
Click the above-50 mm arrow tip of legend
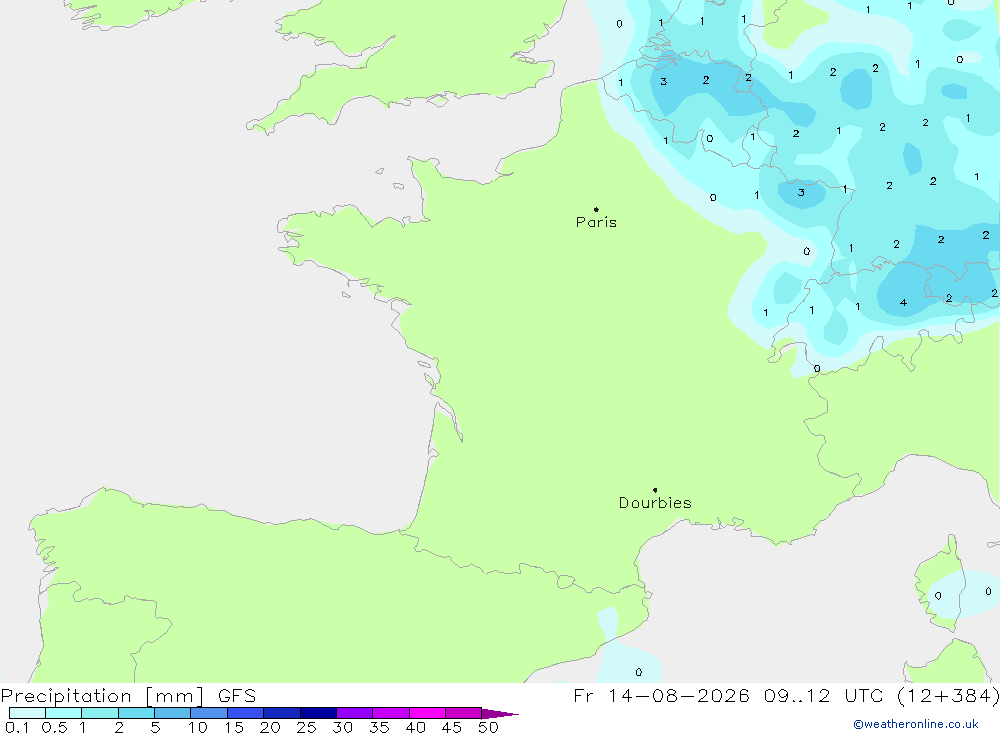tap(500, 714)
